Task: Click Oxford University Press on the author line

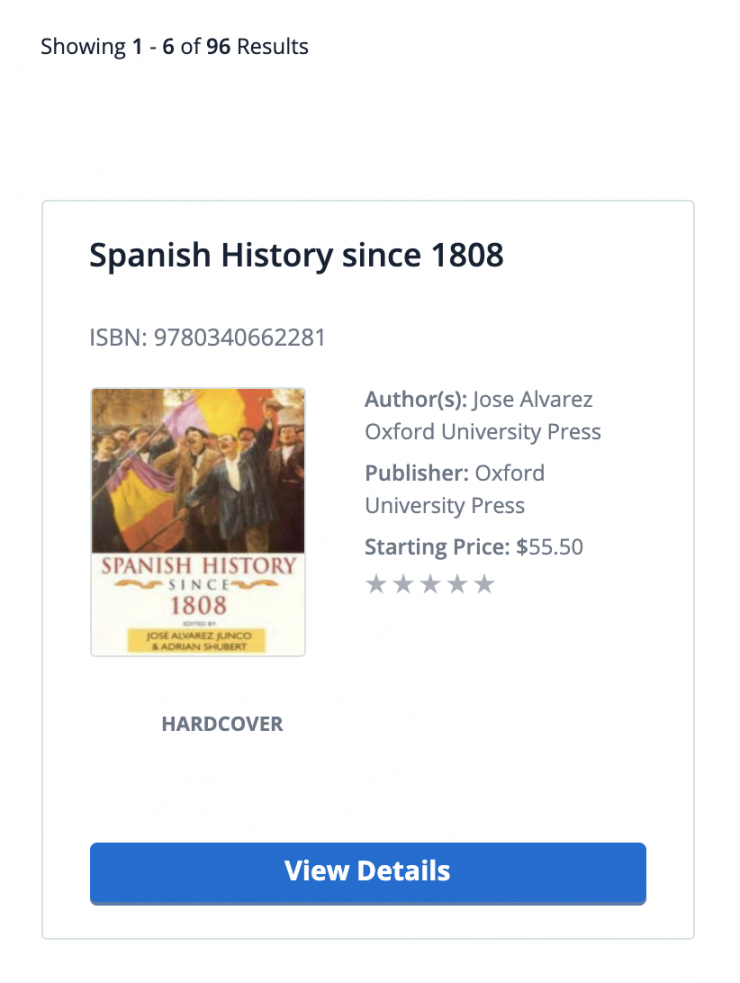Action: coord(483,432)
